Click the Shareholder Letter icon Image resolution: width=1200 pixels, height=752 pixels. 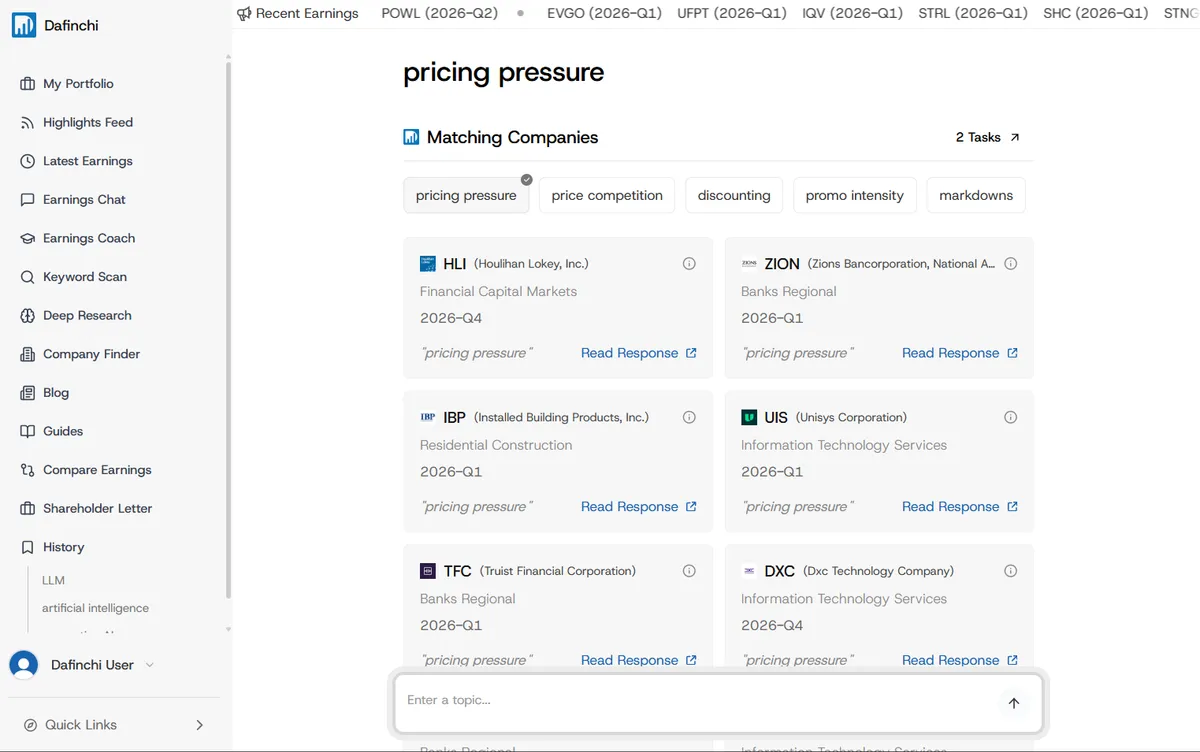tap(28, 508)
